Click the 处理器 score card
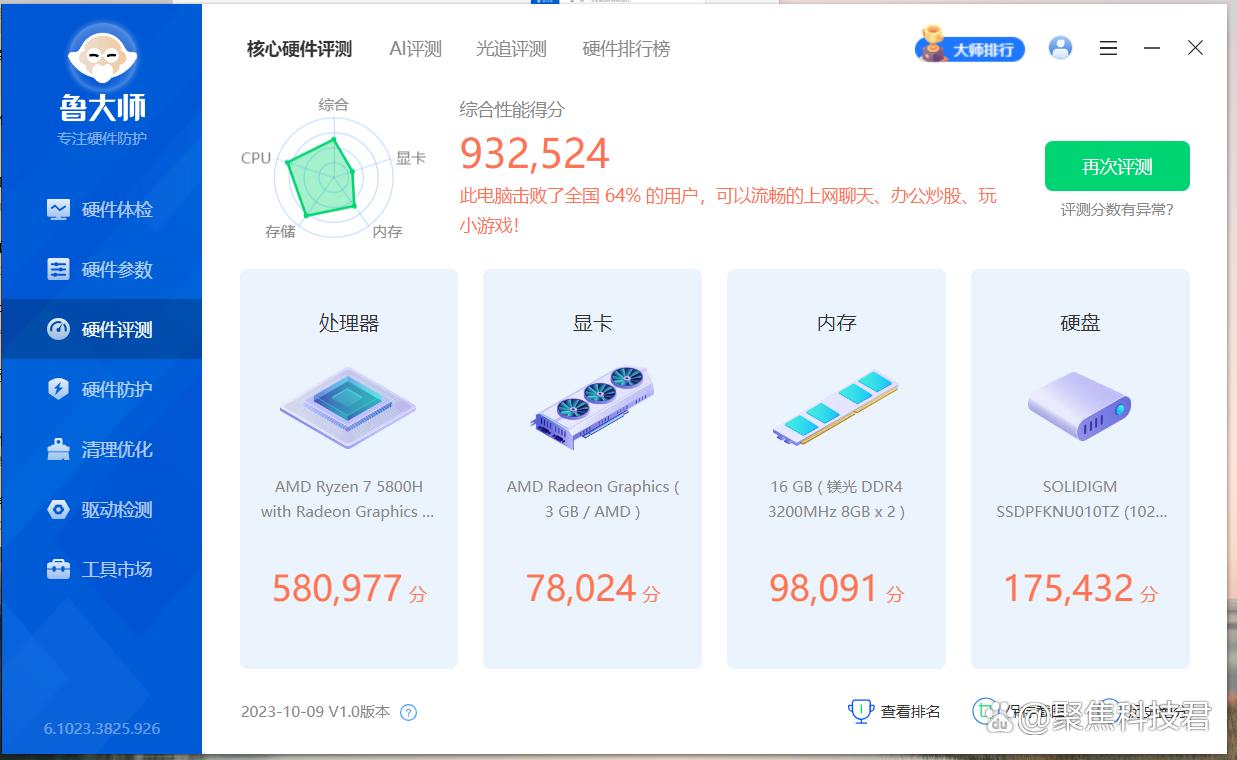The width and height of the screenshot is (1237, 760). (x=349, y=468)
